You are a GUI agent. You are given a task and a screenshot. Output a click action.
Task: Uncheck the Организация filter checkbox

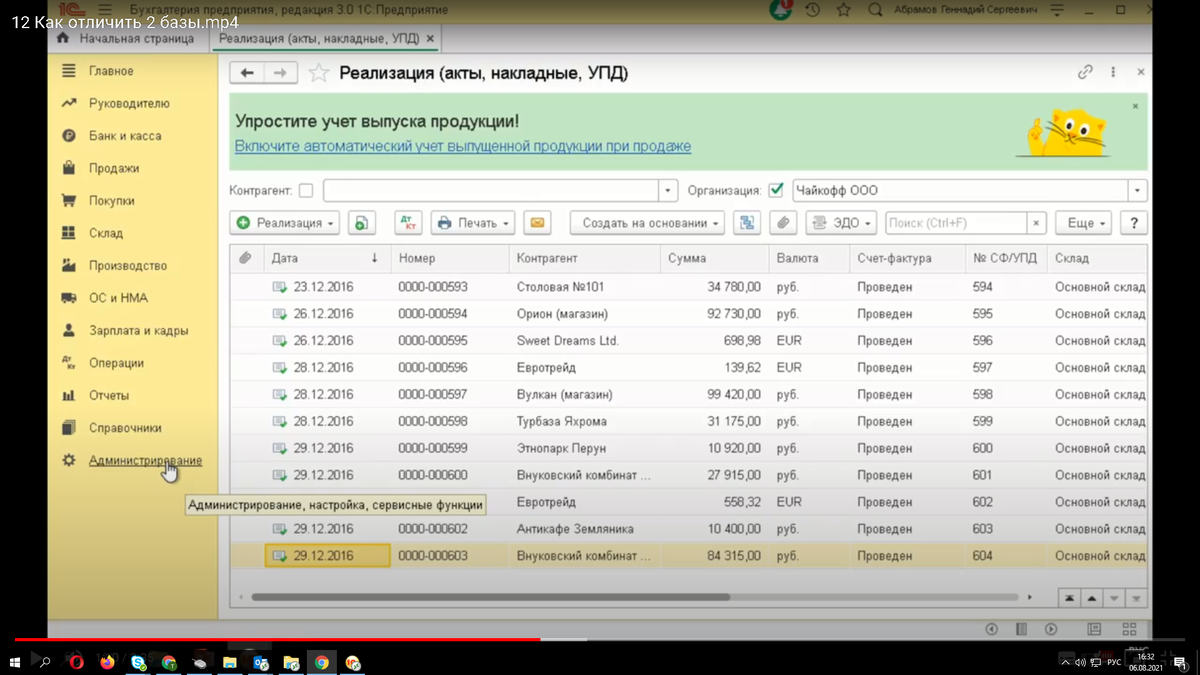[x=776, y=190]
